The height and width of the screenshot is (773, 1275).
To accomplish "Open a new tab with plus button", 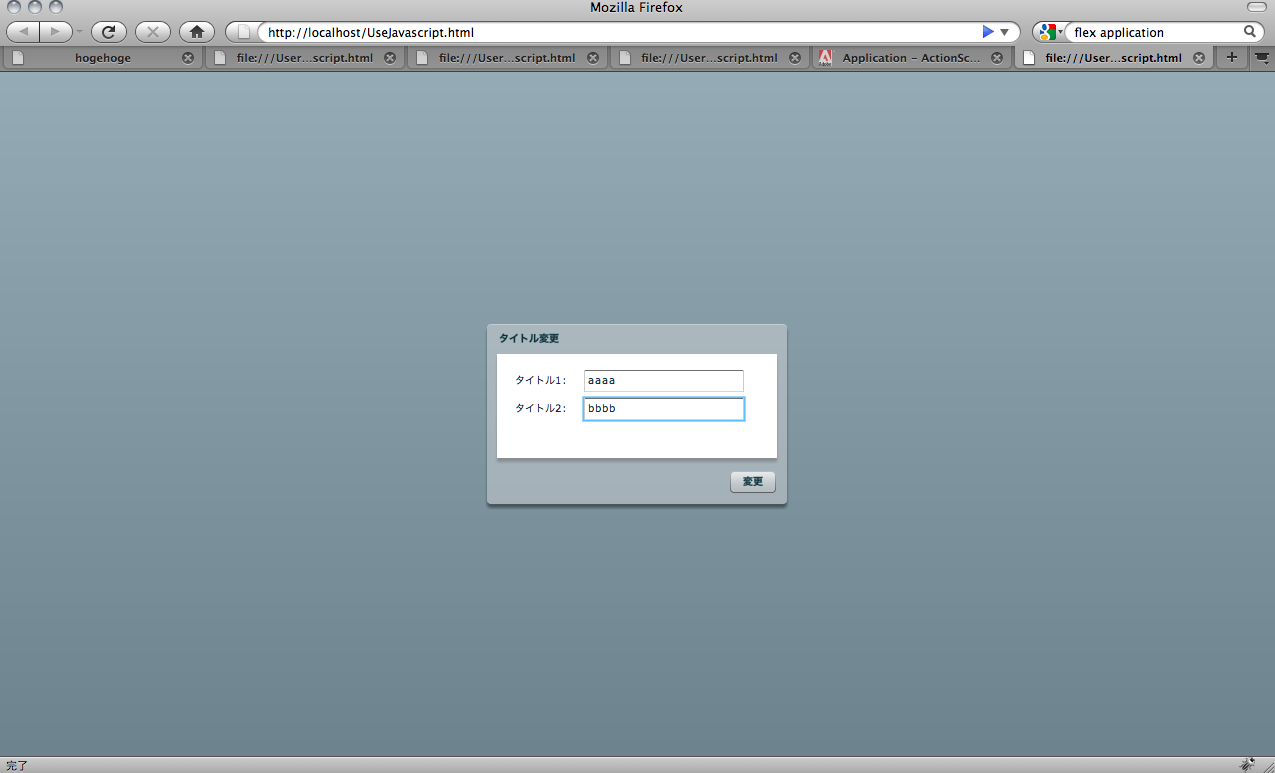I will (1231, 58).
